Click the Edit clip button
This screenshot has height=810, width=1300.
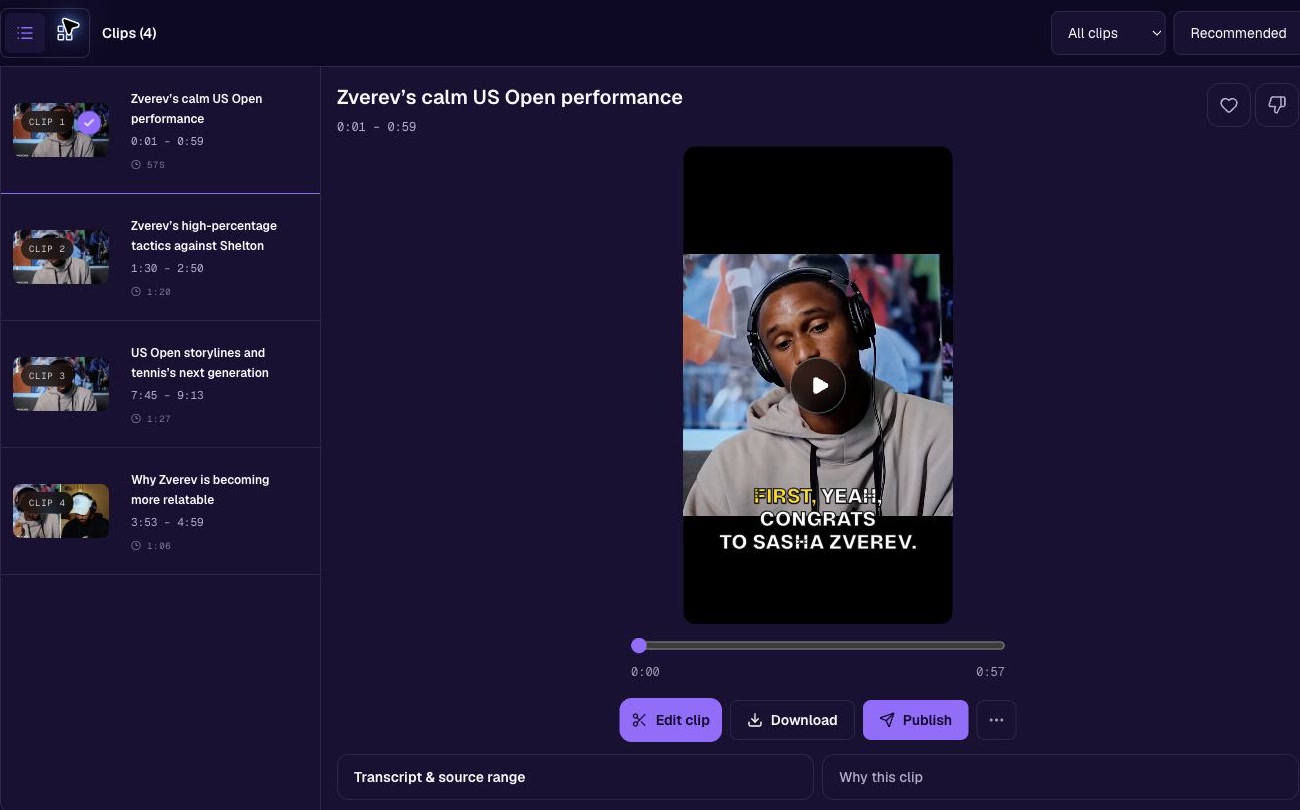pyautogui.click(x=670, y=720)
